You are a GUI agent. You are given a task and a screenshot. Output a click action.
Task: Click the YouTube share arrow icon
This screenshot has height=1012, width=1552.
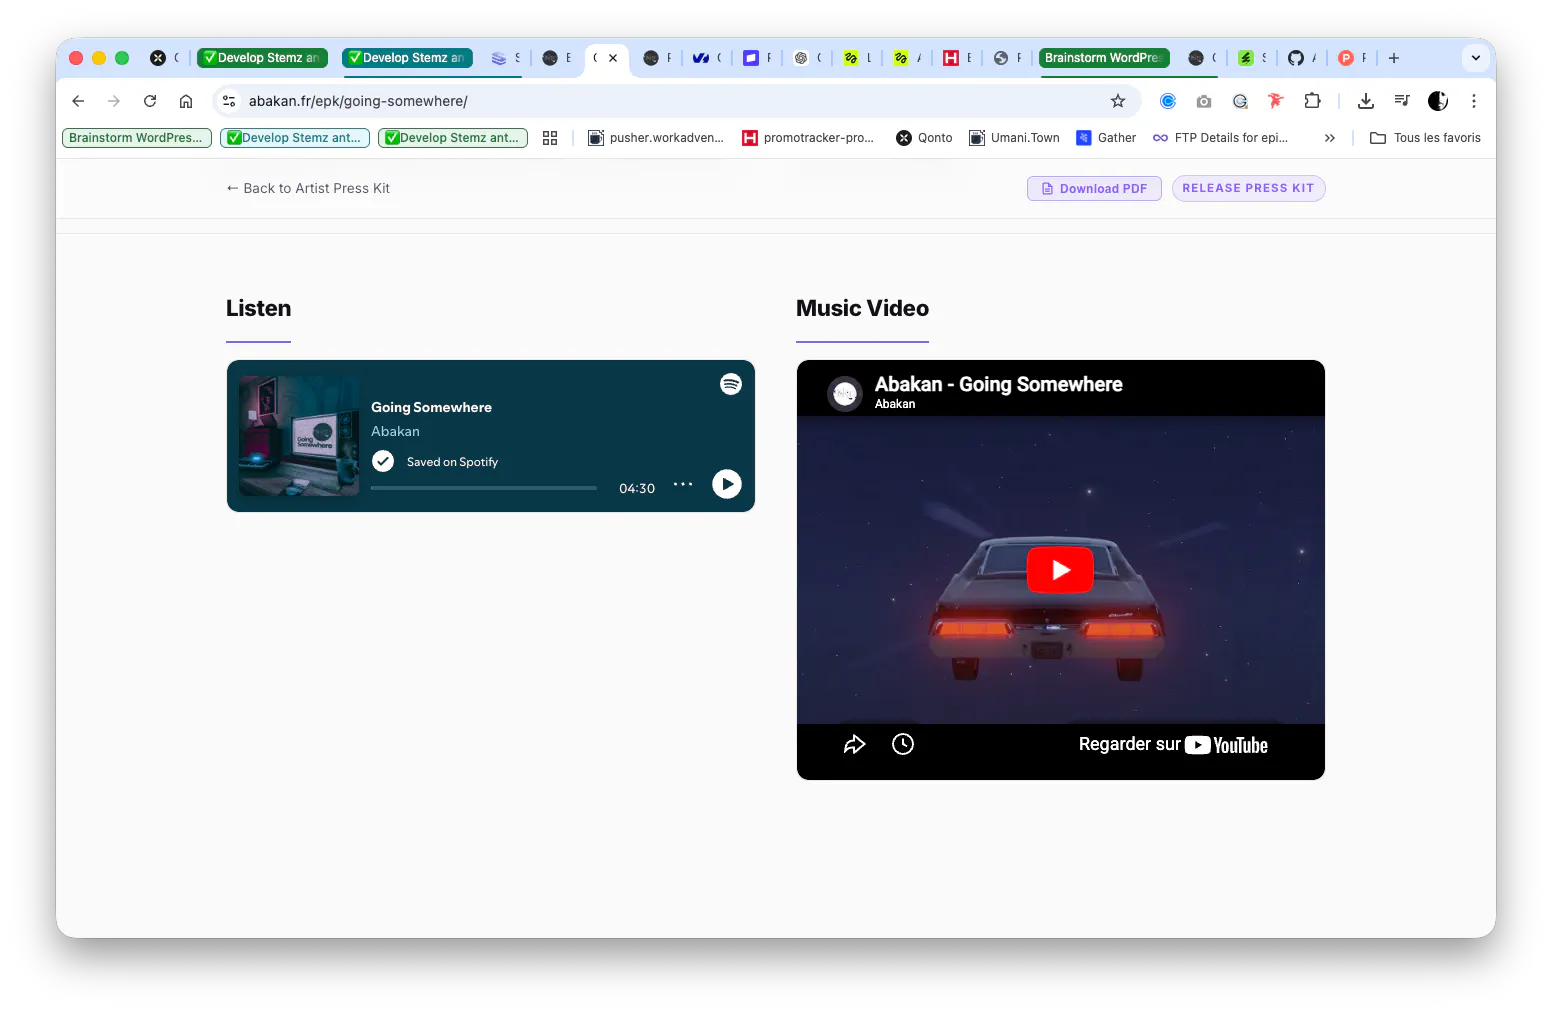pos(854,744)
